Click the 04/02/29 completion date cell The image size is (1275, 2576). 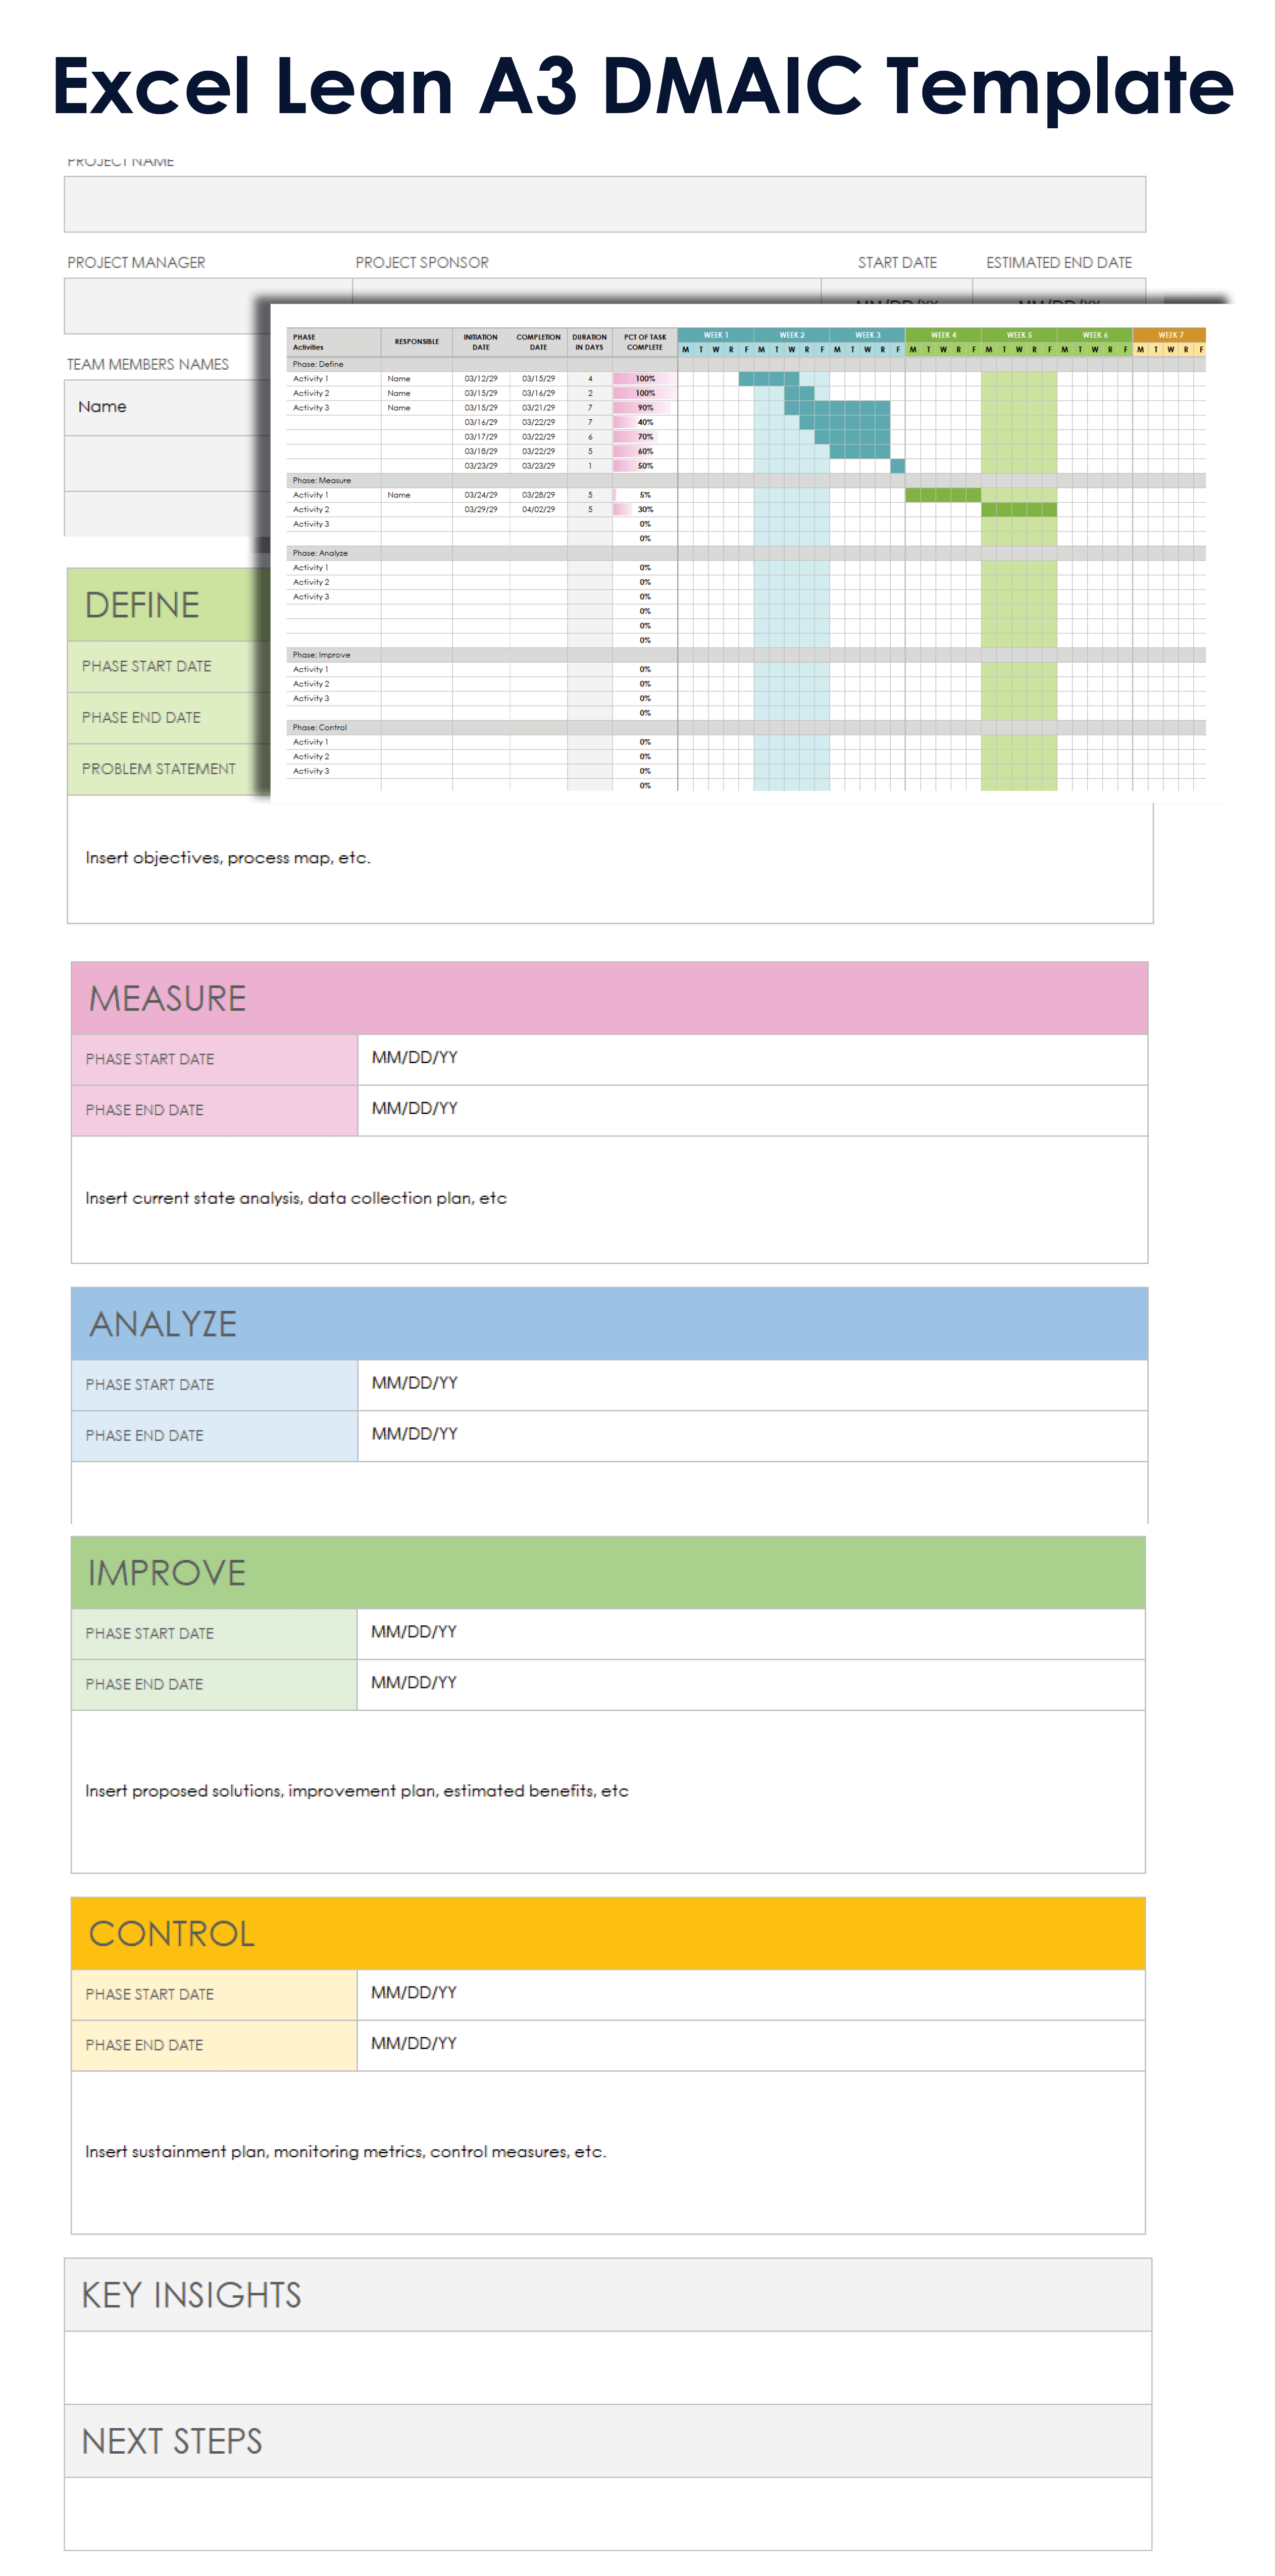(538, 510)
